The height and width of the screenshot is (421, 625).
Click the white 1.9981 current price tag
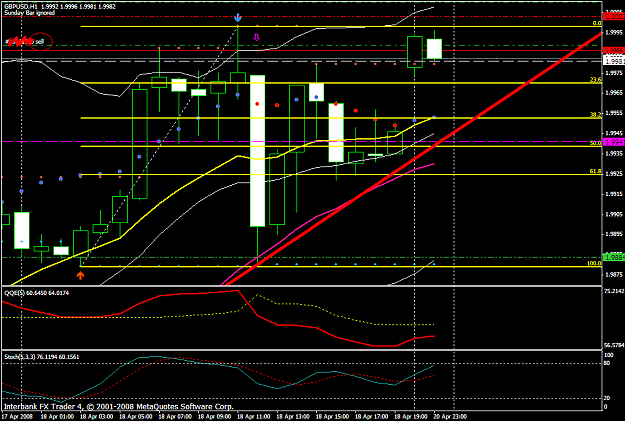[x=614, y=61]
